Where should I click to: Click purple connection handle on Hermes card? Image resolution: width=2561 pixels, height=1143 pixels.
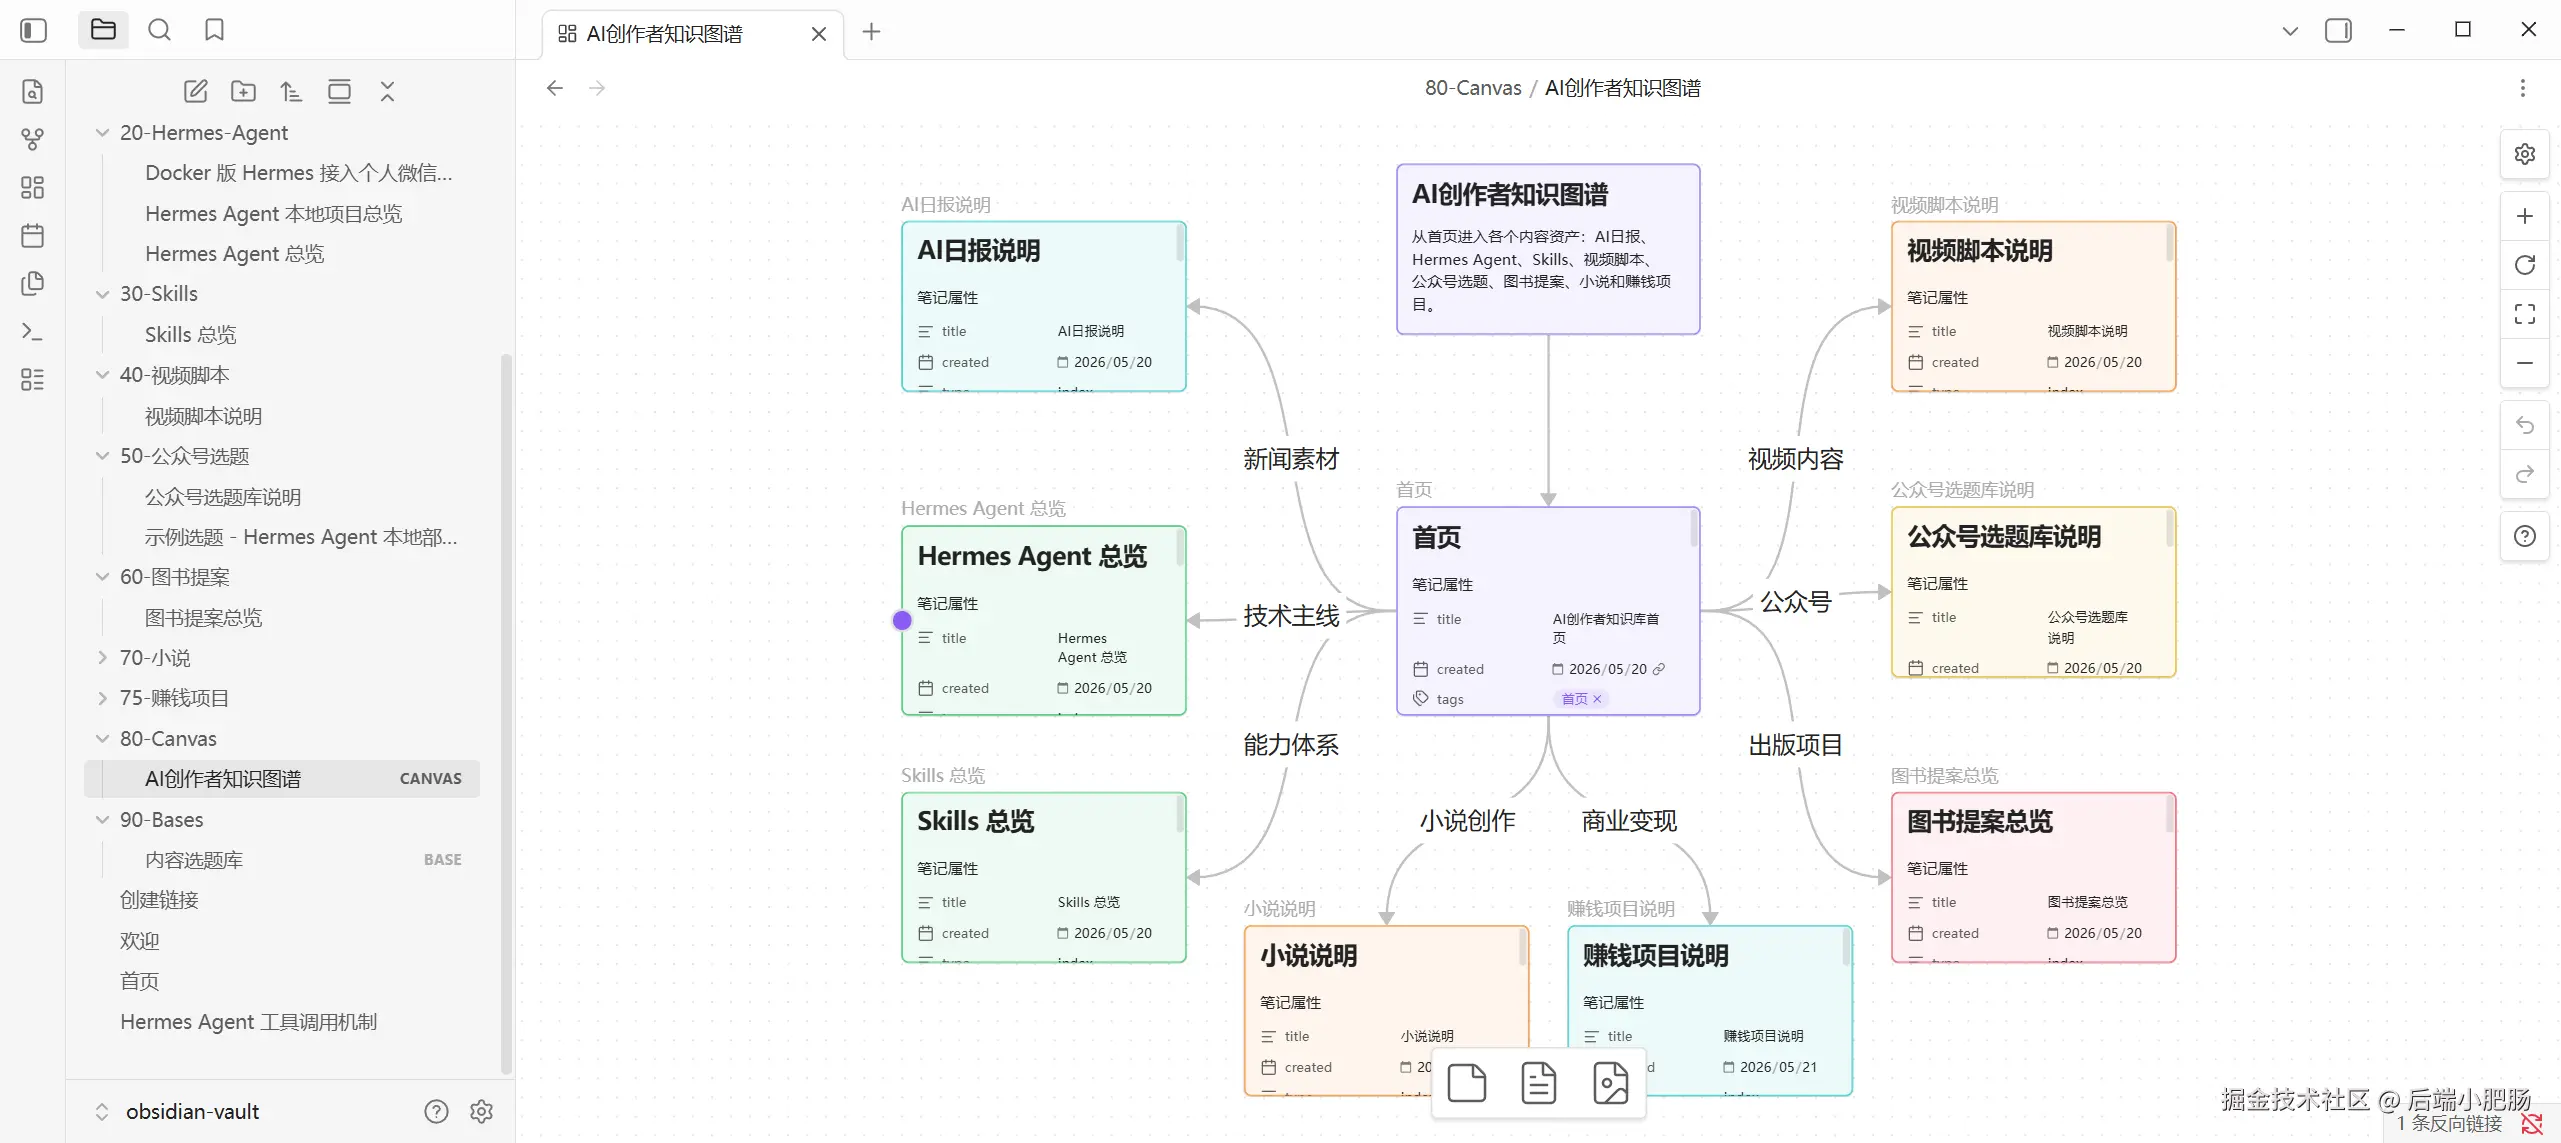tap(901, 620)
